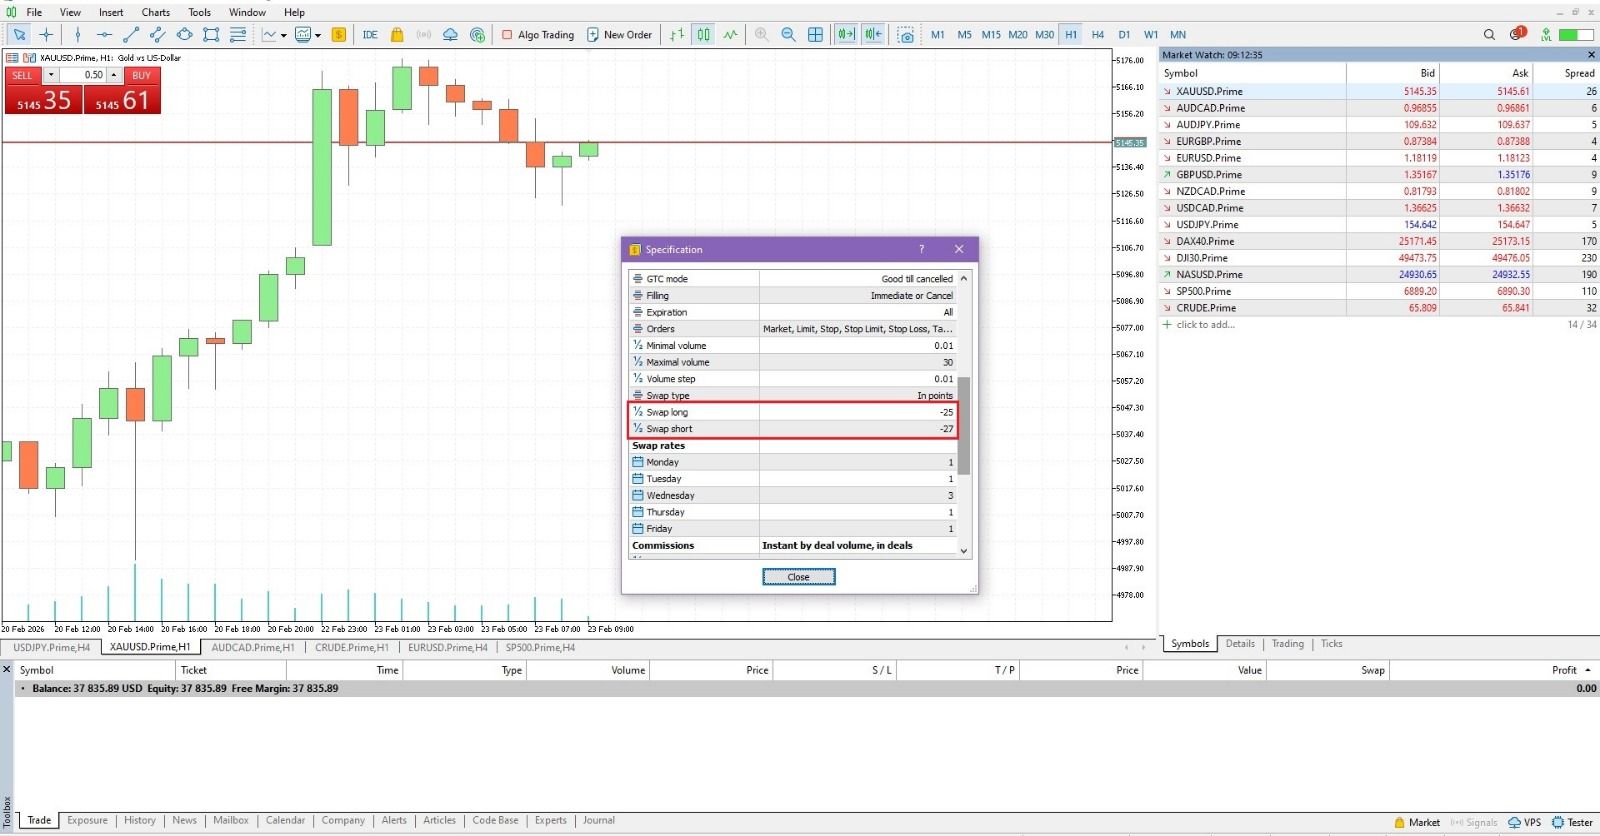Toggle Algo Trading on or off
1600x836 pixels.
point(538,34)
